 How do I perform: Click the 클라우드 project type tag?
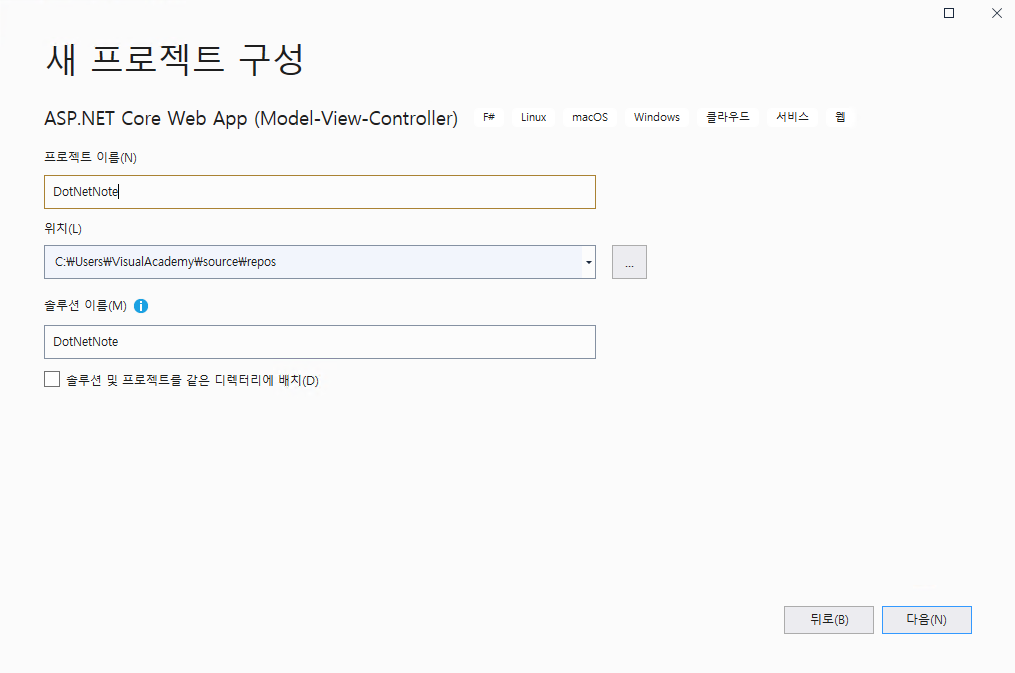[x=727, y=117]
